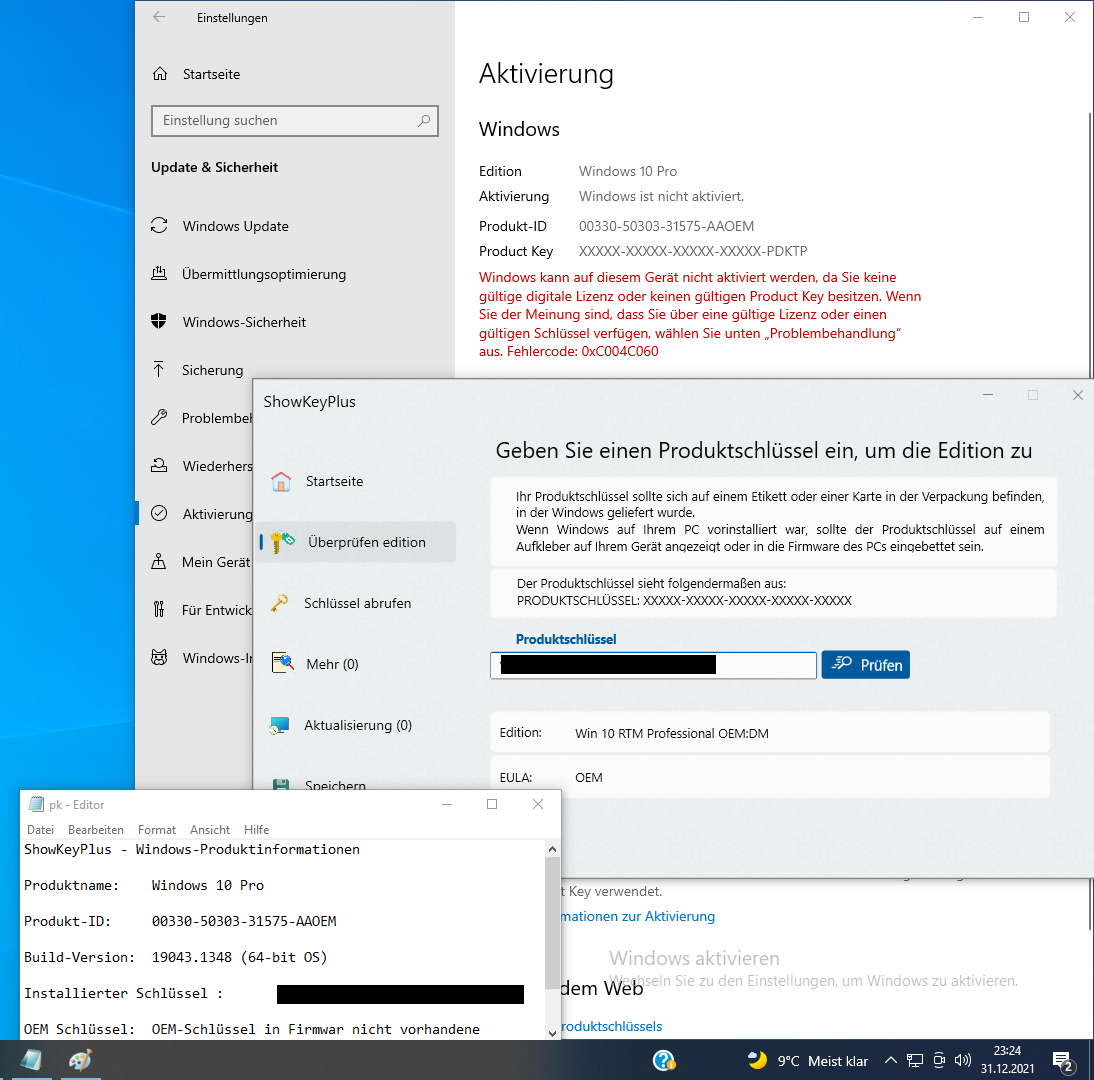Open Hilfe menu in Editor

click(257, 830)
